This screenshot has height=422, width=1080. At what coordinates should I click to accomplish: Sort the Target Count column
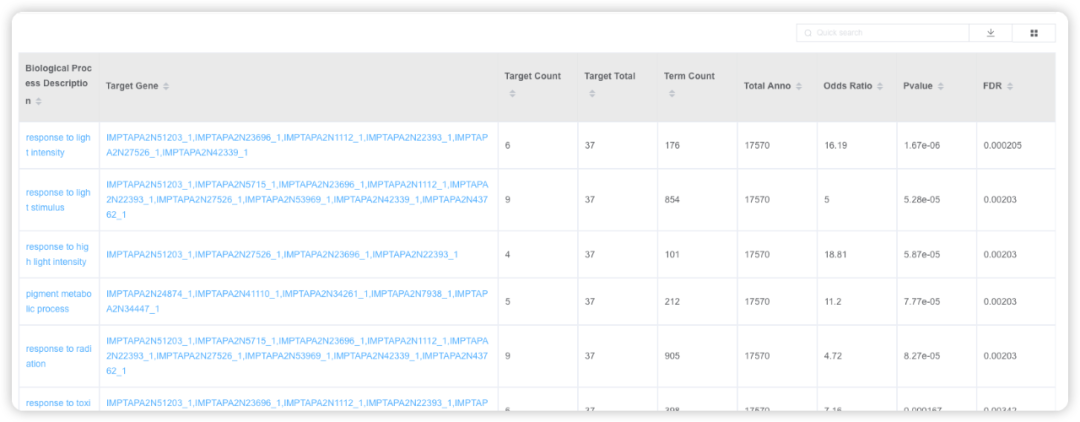click(x=512, y=94)
